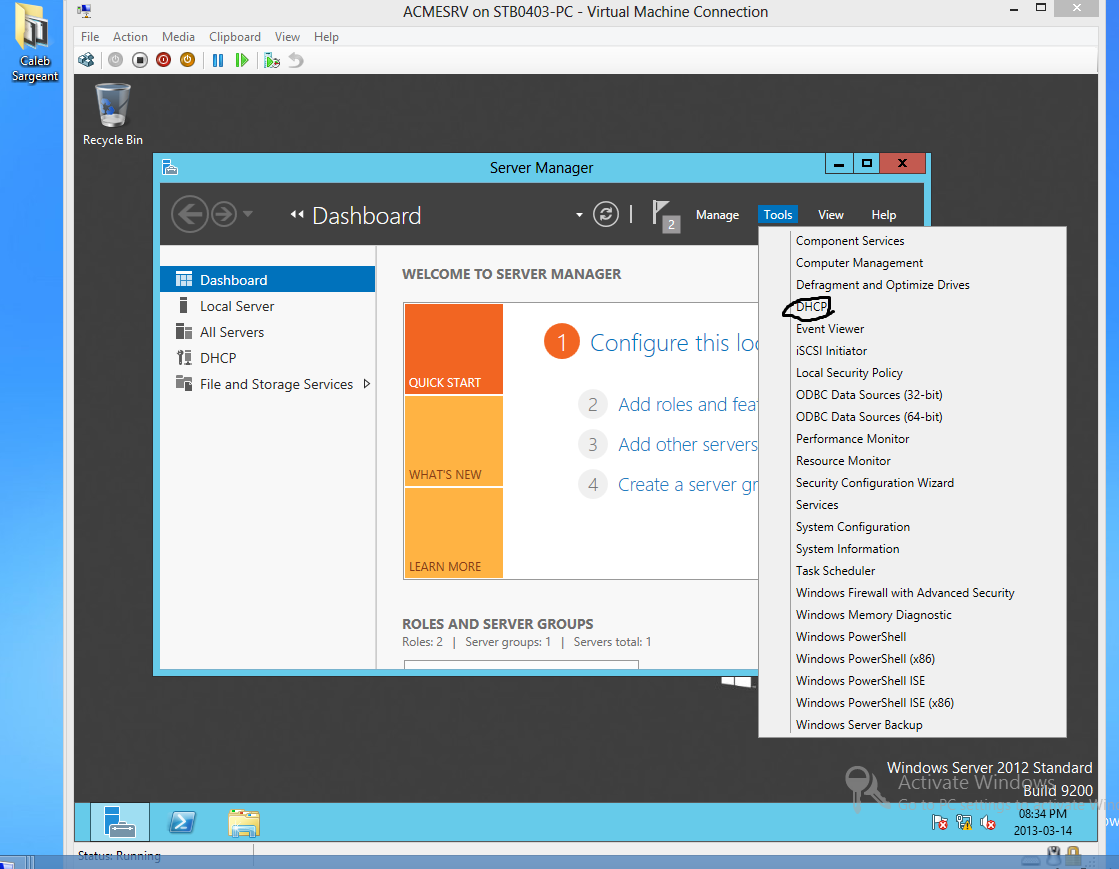Open the Clipboard menu of VM Connection
The width and height of the screenshot is (1119, 869).
click(235, 36)
